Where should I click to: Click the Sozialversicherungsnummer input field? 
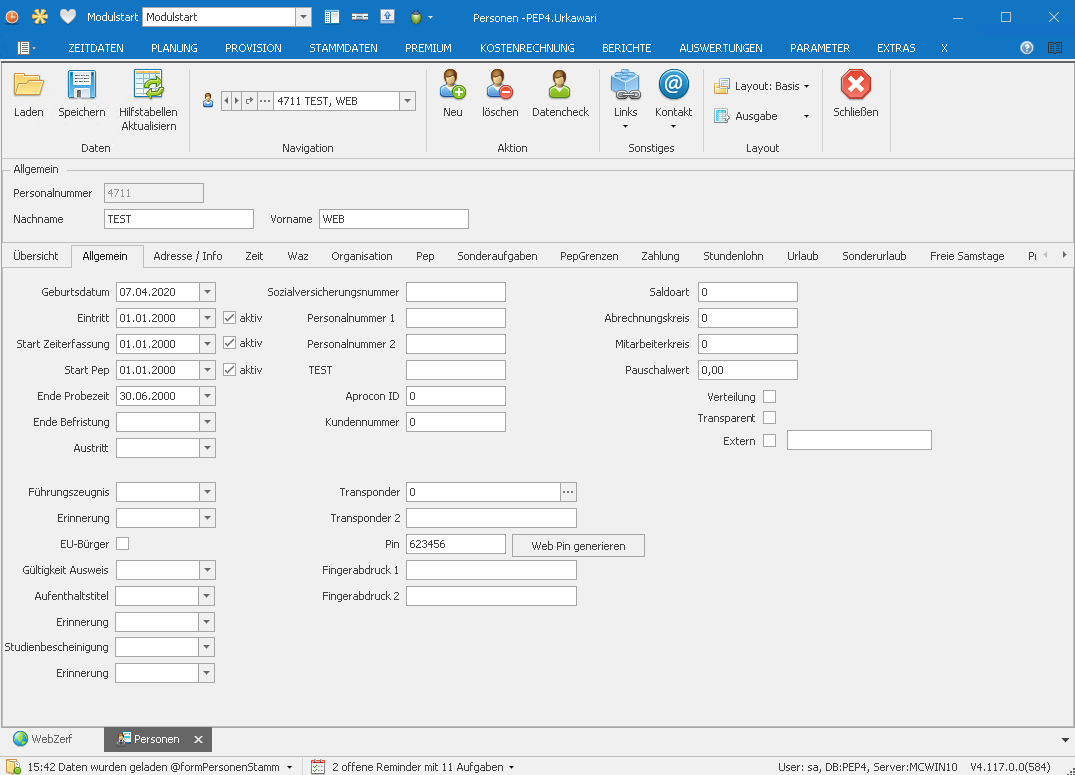(x=455, y=292)
